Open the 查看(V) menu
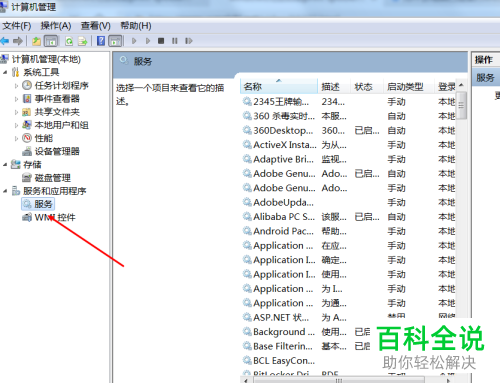Viewport: 500px width, 383px height. pyautogui.click(x=95, y=26)
